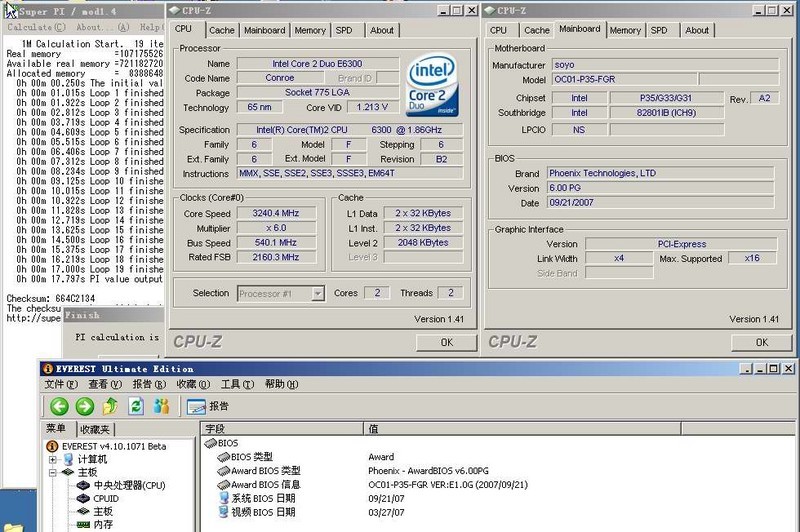Click the Rated FSB 2160.3 MHz value
This screenshot has height=532, width=800.
coord(276,258)
